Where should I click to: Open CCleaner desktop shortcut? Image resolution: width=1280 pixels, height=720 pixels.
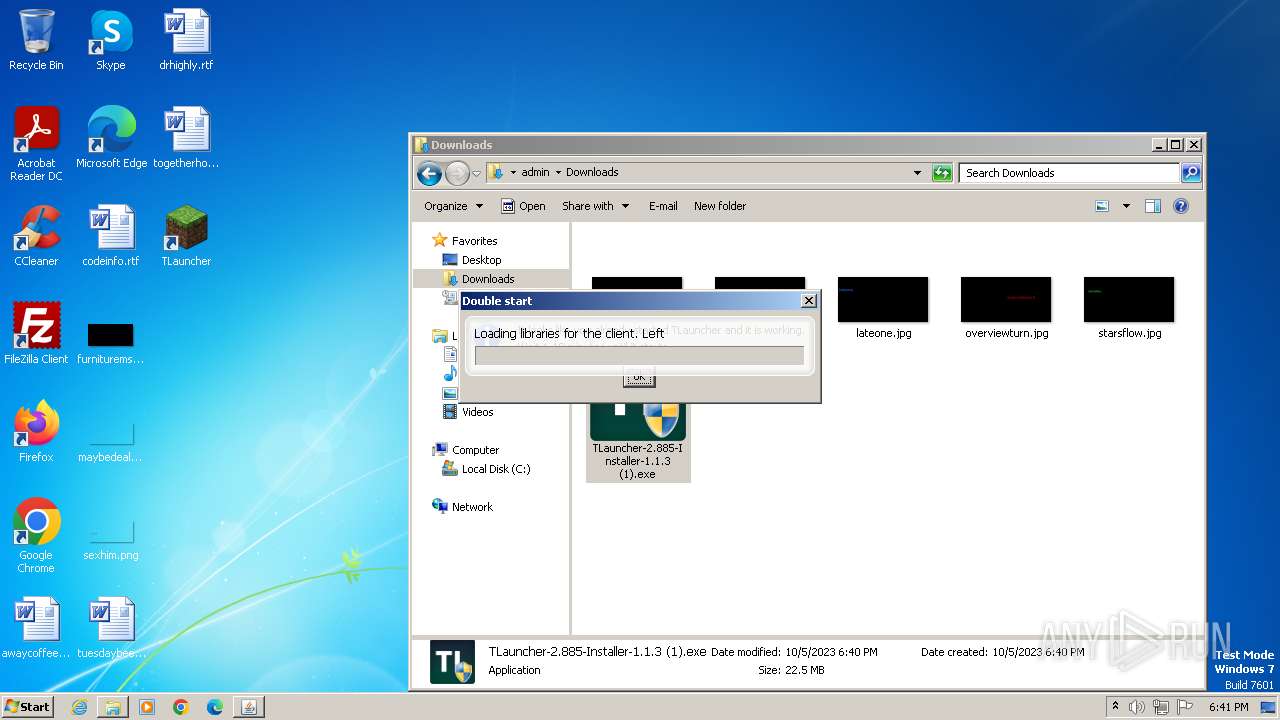pyautogui.click(x=36, y=236)
